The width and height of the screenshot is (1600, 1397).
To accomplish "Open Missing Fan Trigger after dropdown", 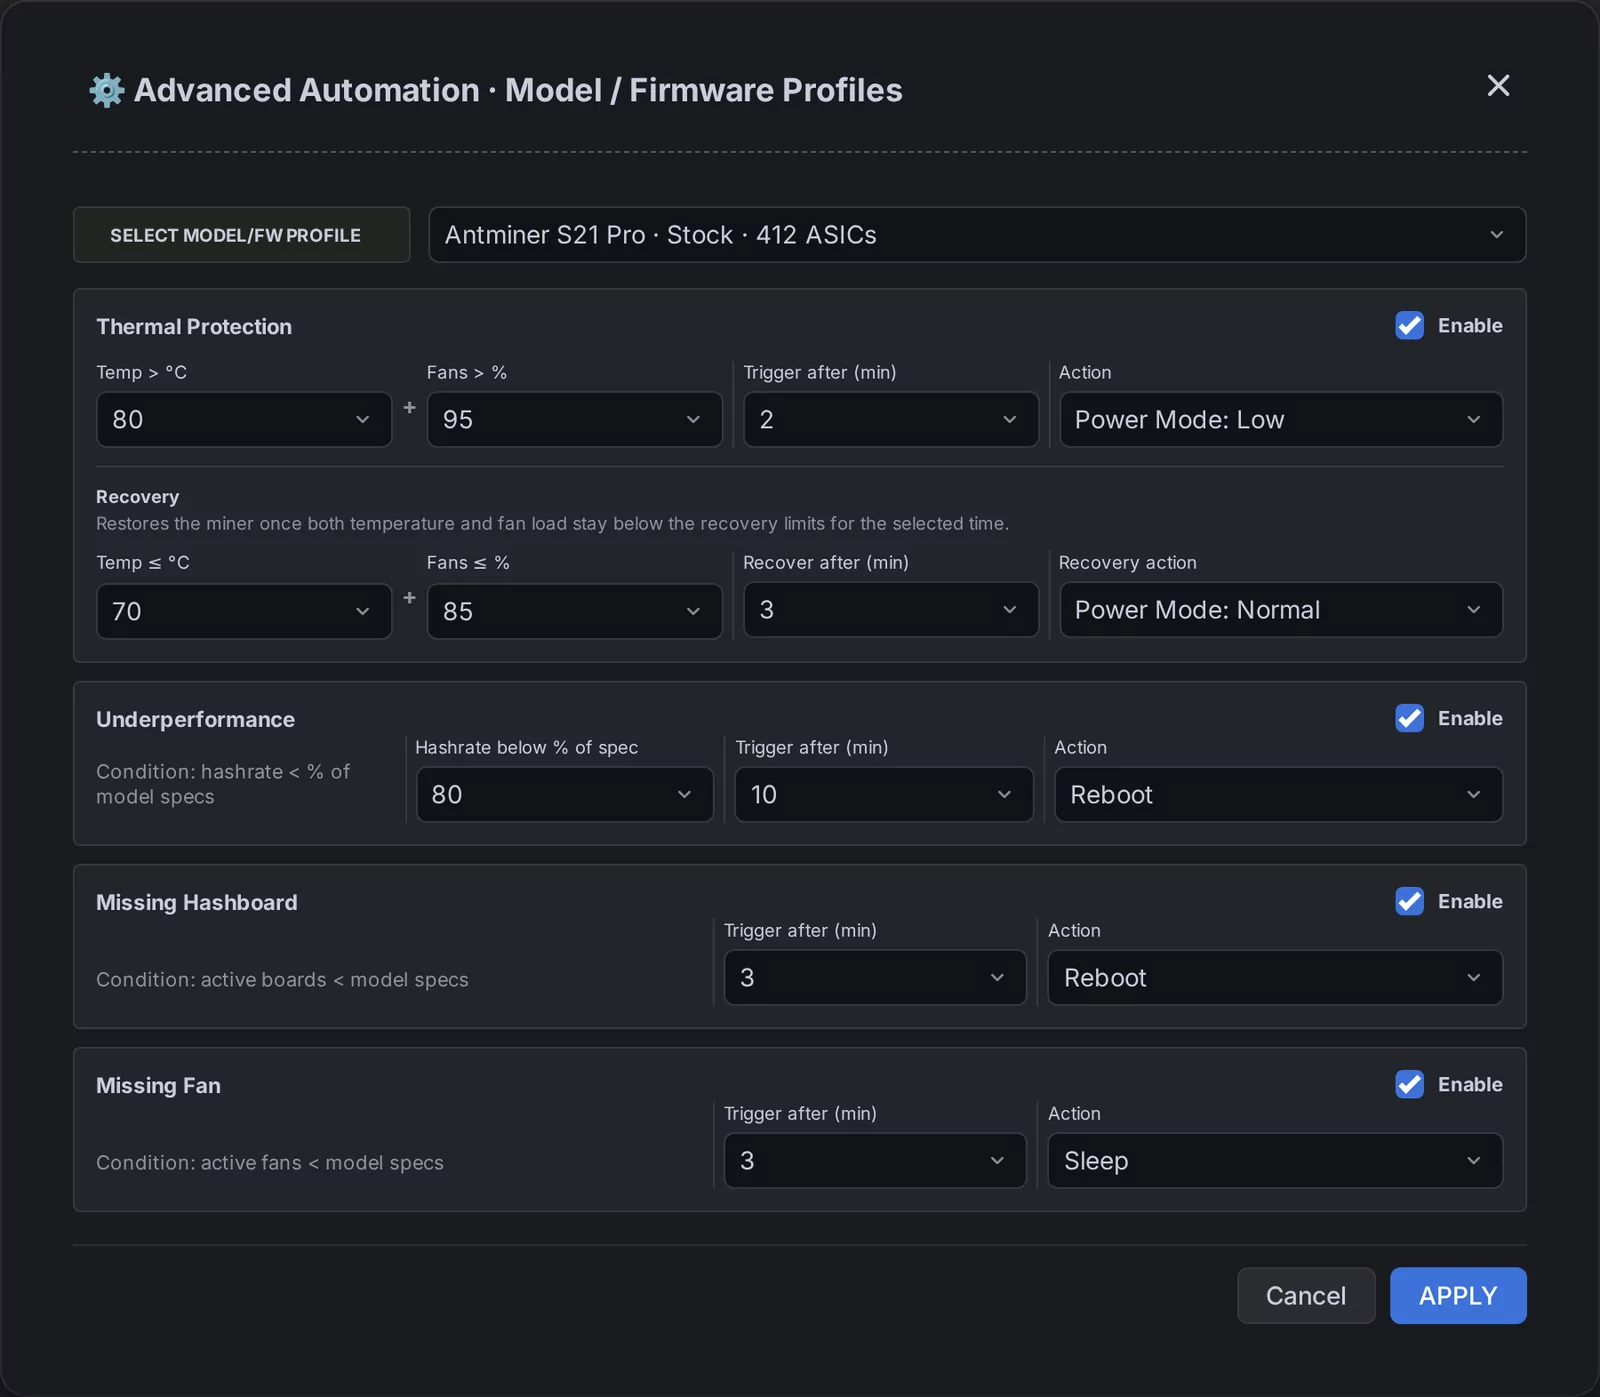I will pos(875,1161).
